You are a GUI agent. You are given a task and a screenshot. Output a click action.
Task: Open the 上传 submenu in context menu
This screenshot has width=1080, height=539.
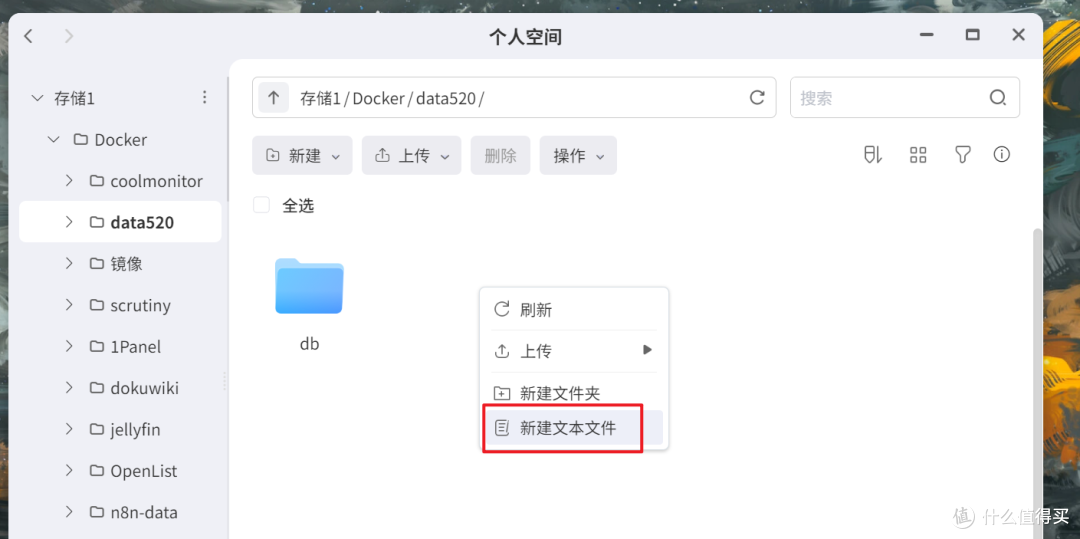pos(574,351)
